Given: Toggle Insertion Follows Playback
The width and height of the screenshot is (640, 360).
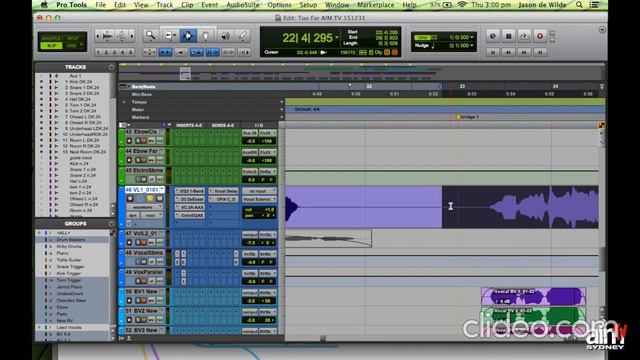Looking at the screenshot, I should (x=244, y=52).
